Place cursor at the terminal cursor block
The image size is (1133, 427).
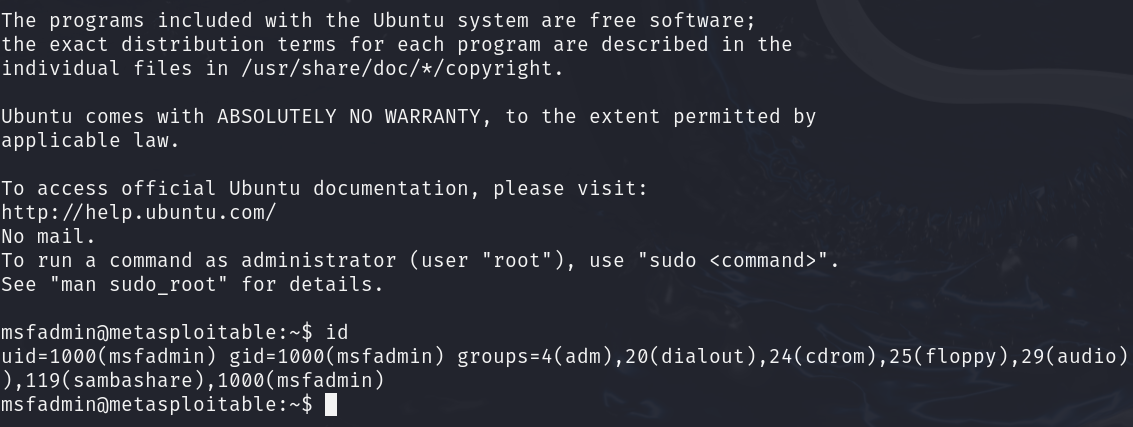pos(331,404)
